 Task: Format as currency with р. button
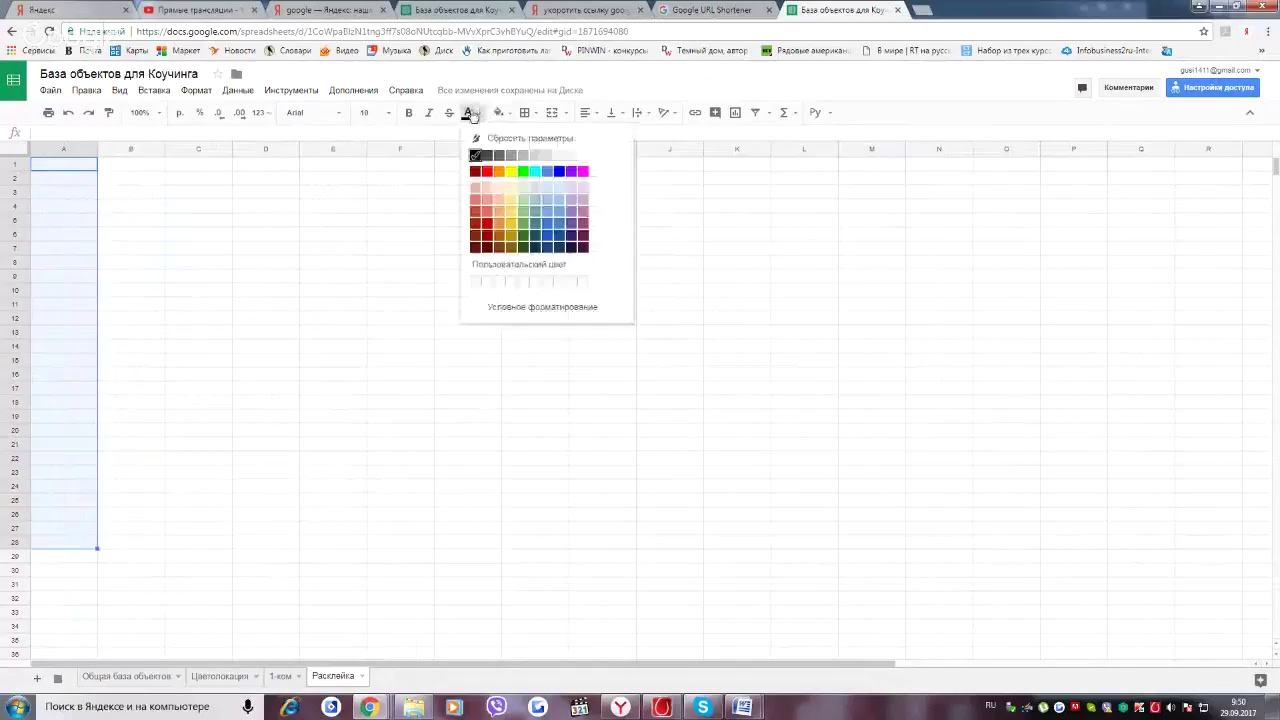(180, 113)
